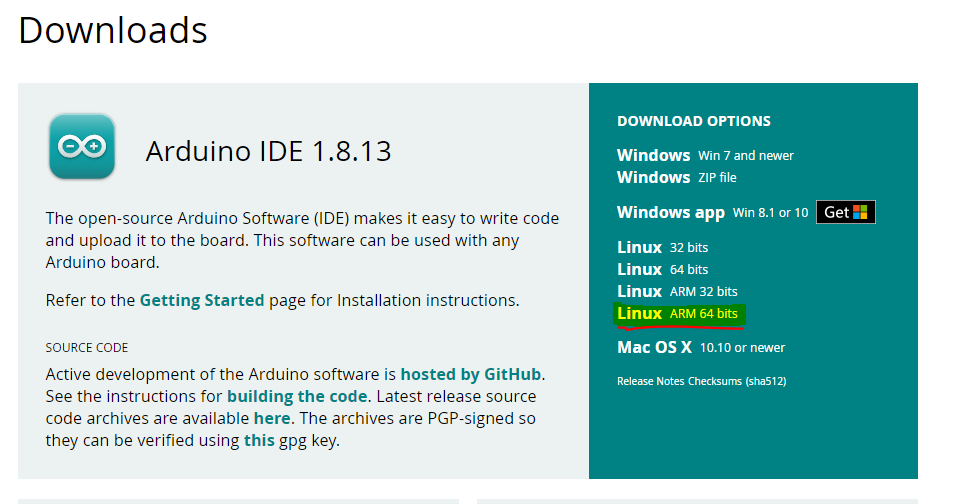Click the Arduino infinity logo icon
This screenshot has width=978, height=504.
pyautogui.click(x=82, y=146)
